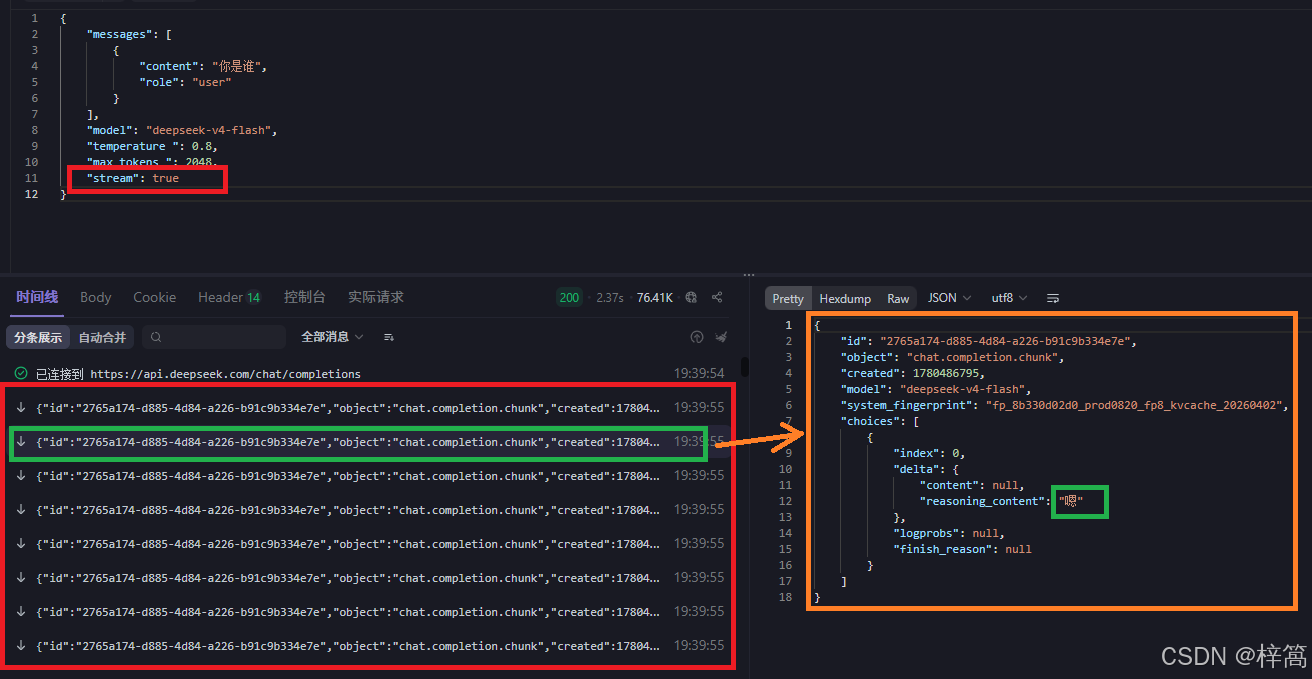Switch to the 实际请求 tab
This screenshot has width=1312, height=679.
pos(376,297)
